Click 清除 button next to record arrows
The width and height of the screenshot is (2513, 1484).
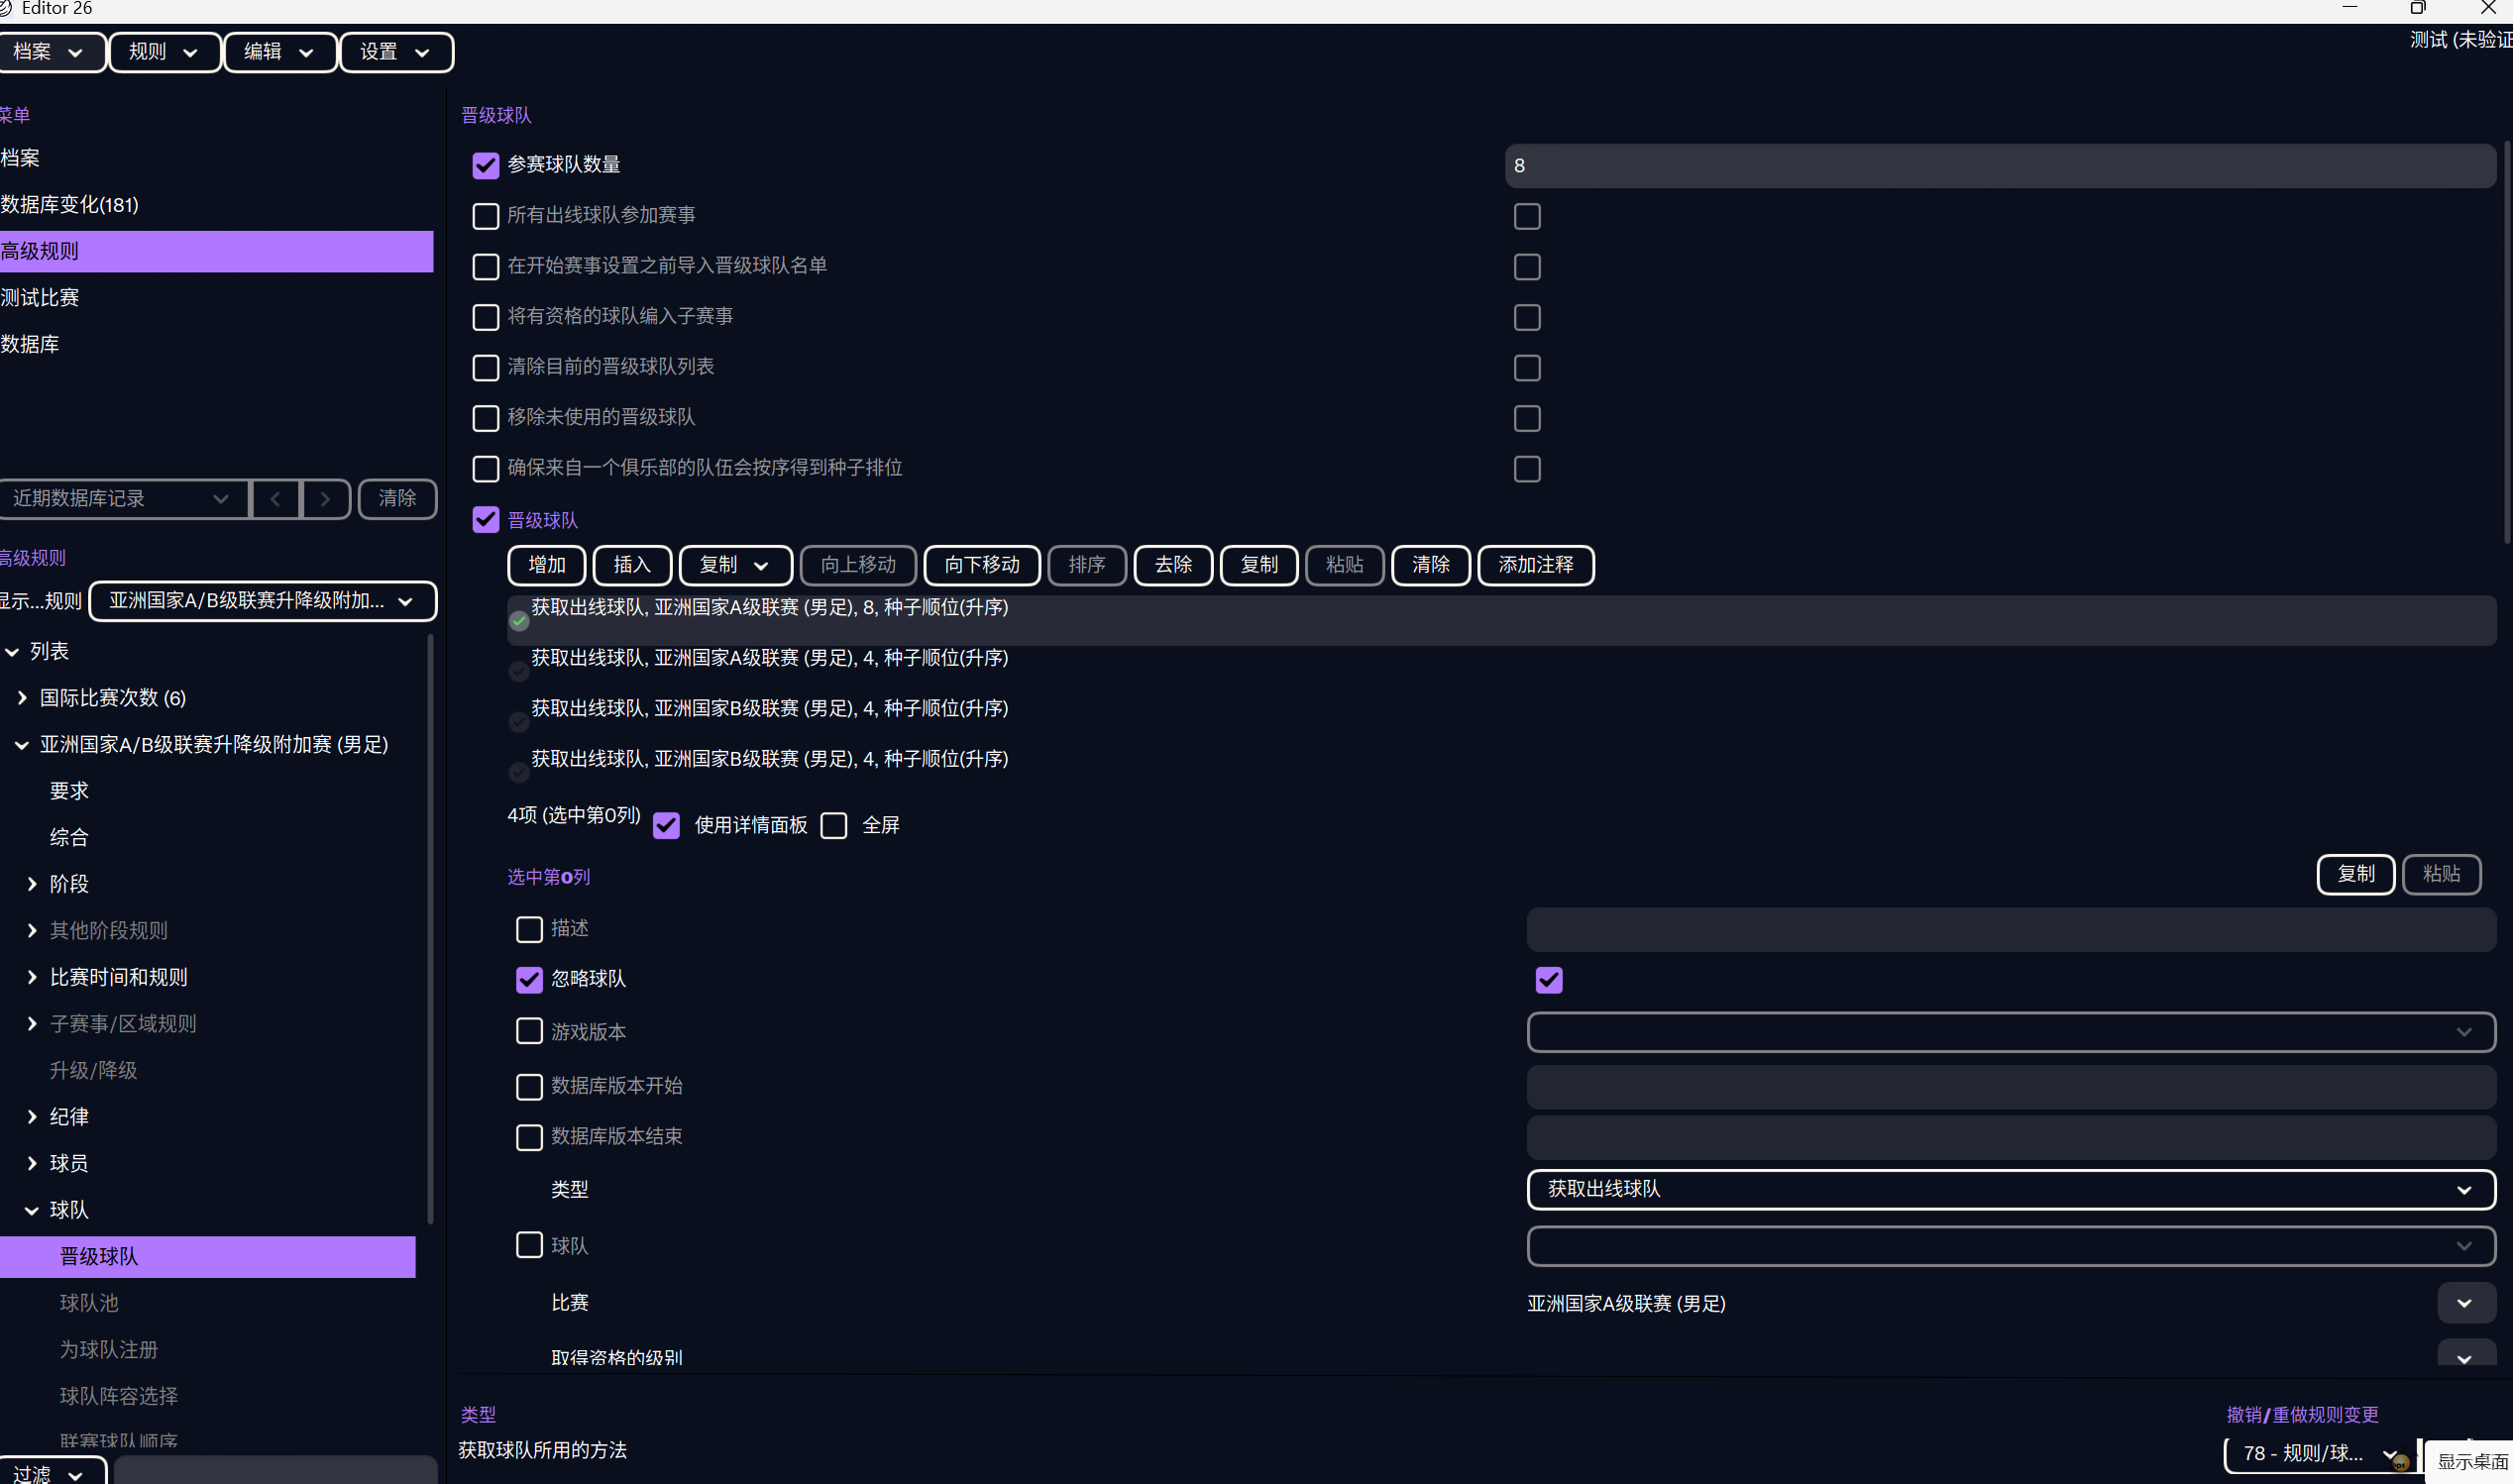pos(397,499)
